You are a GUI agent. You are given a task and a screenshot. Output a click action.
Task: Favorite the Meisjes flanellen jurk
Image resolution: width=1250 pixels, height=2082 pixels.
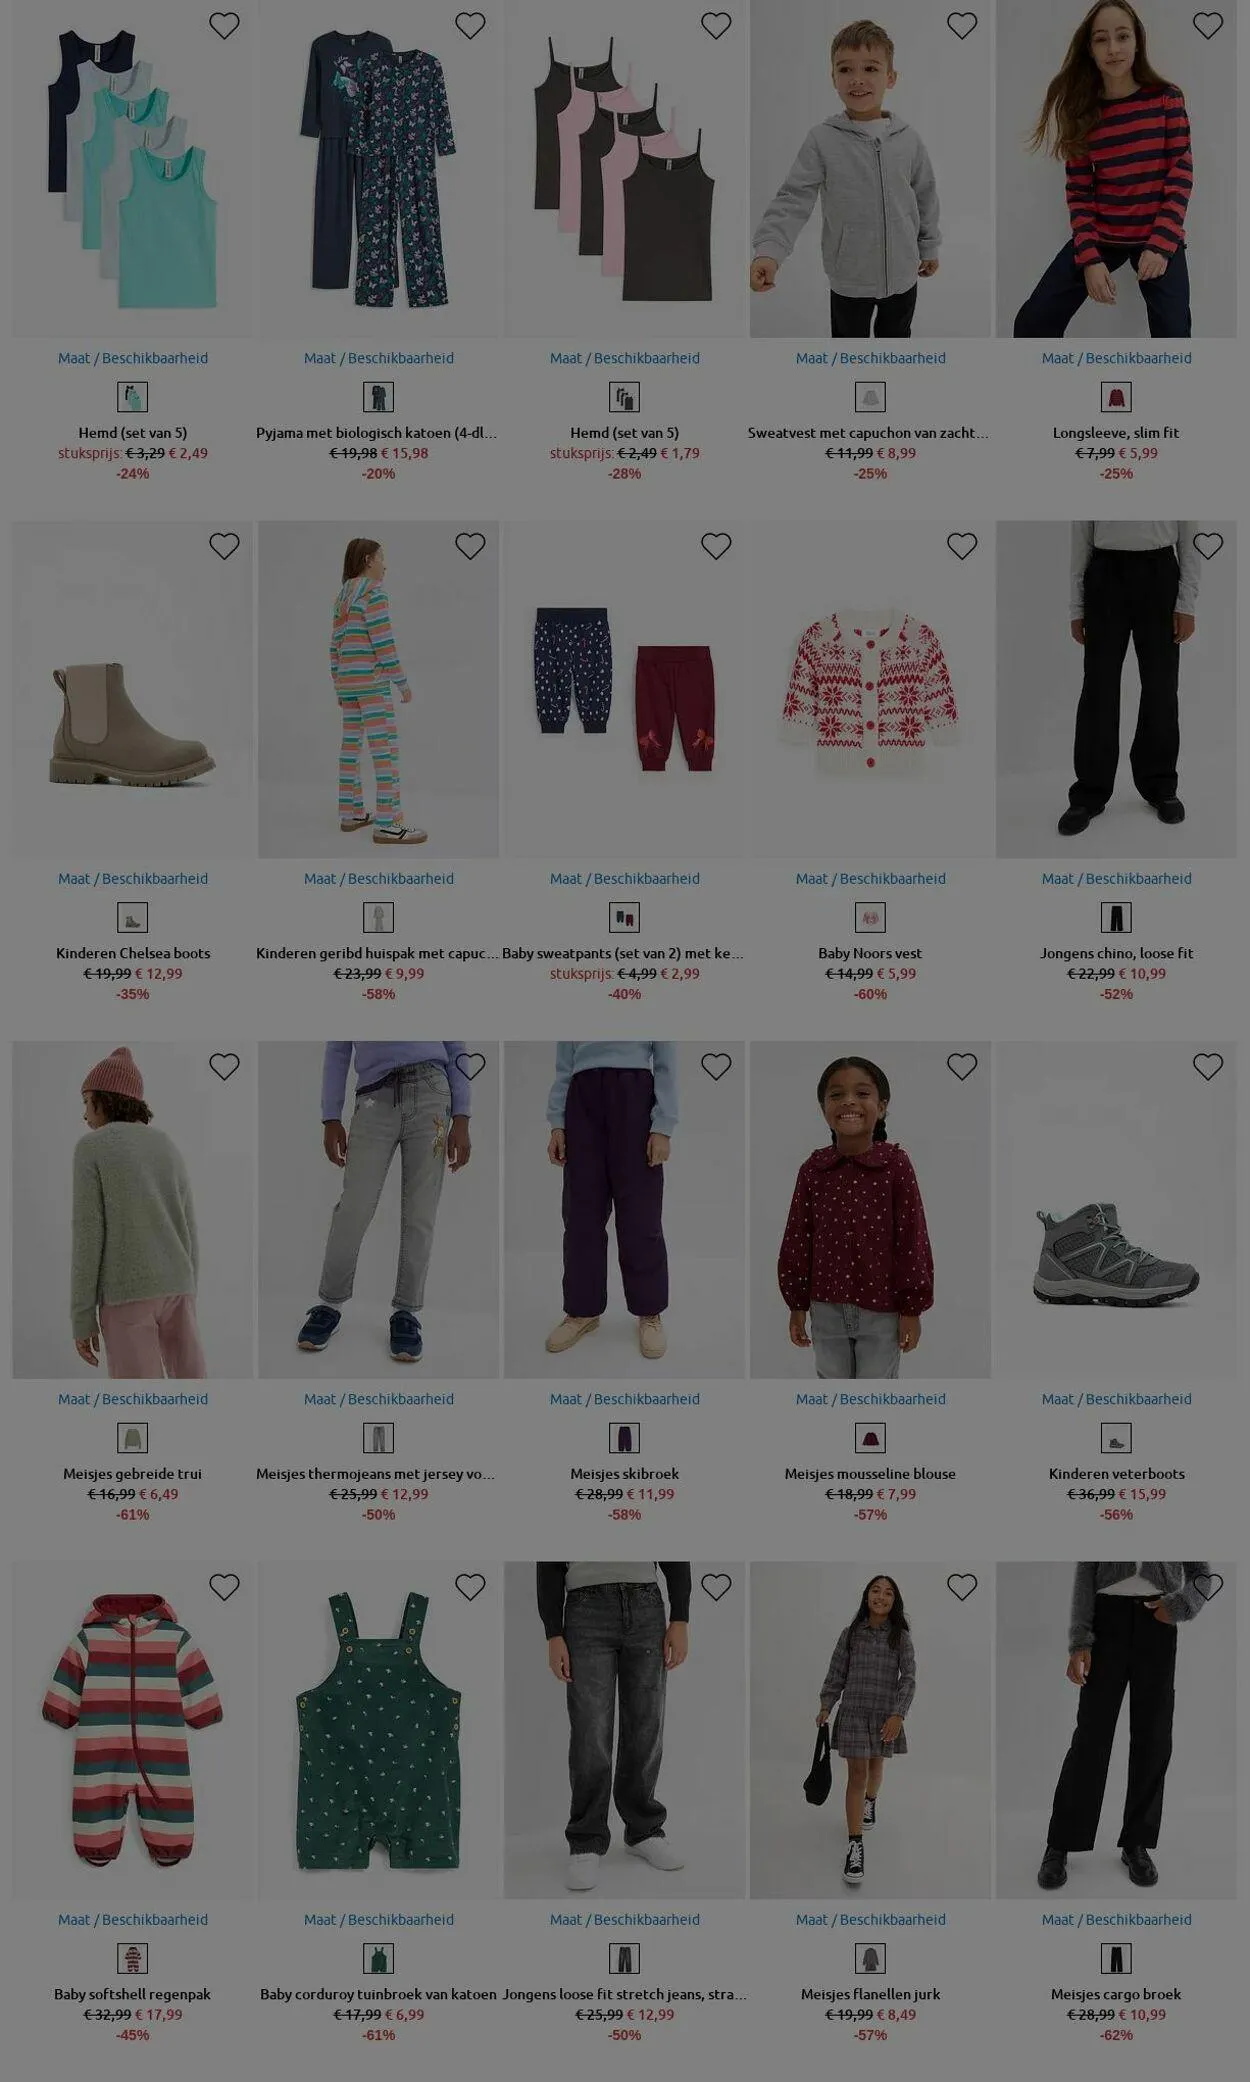tap(962, 1587)
